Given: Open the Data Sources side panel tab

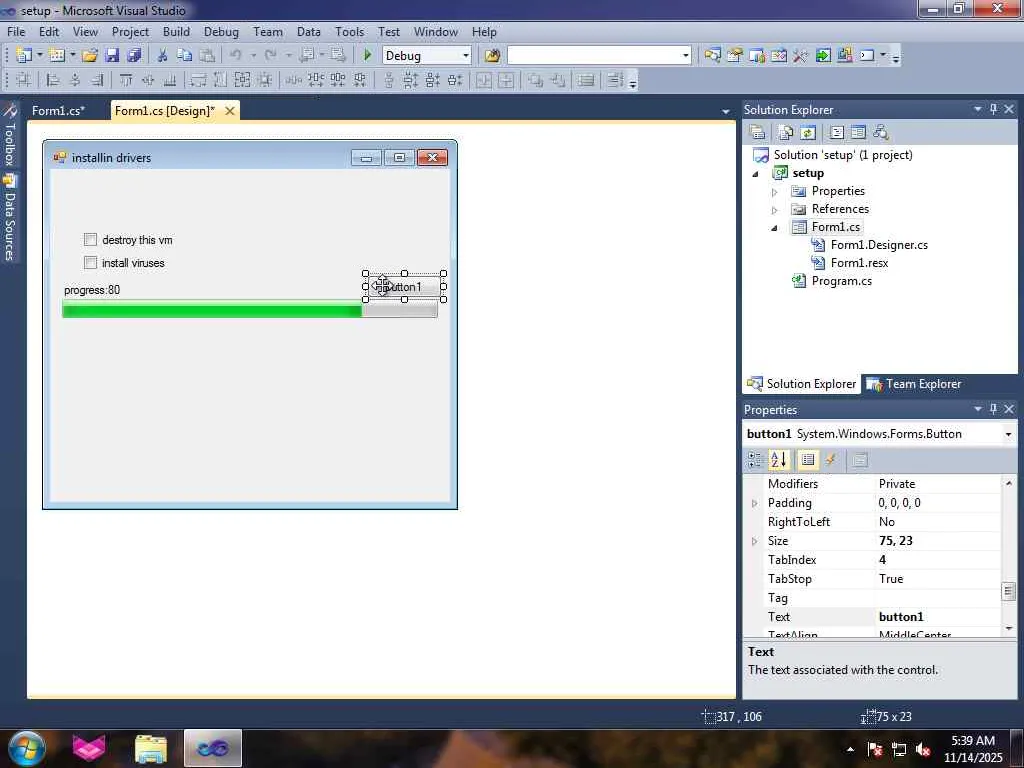Looking at the screenshot, I should point(10,219).
